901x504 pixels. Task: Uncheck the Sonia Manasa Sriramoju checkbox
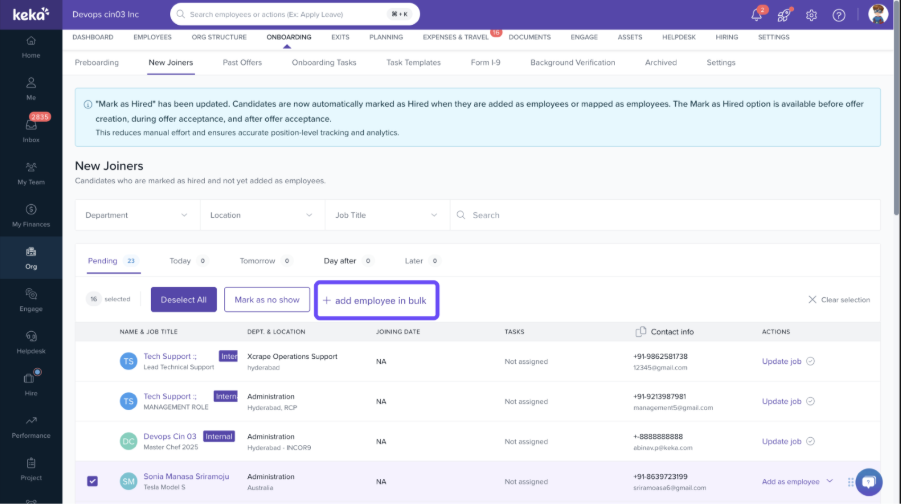(93, 481)
